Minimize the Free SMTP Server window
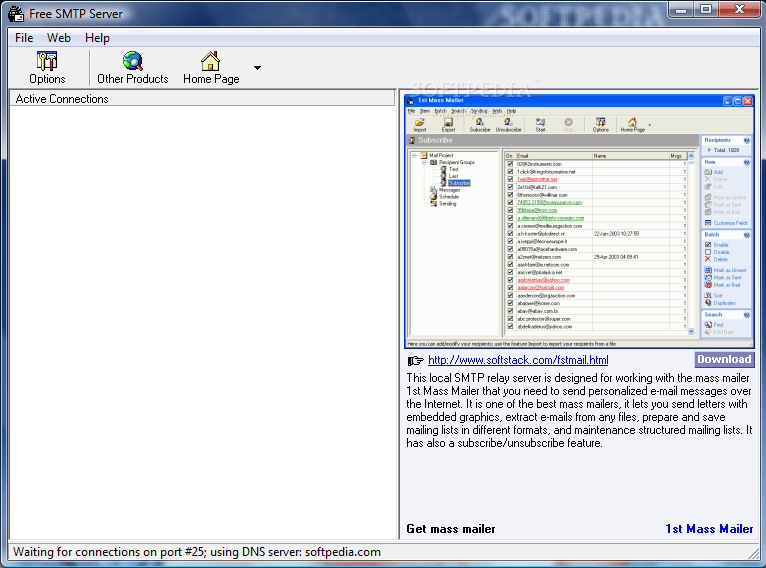This screenshot has width=766, height=568. click(x=681, y=9)
